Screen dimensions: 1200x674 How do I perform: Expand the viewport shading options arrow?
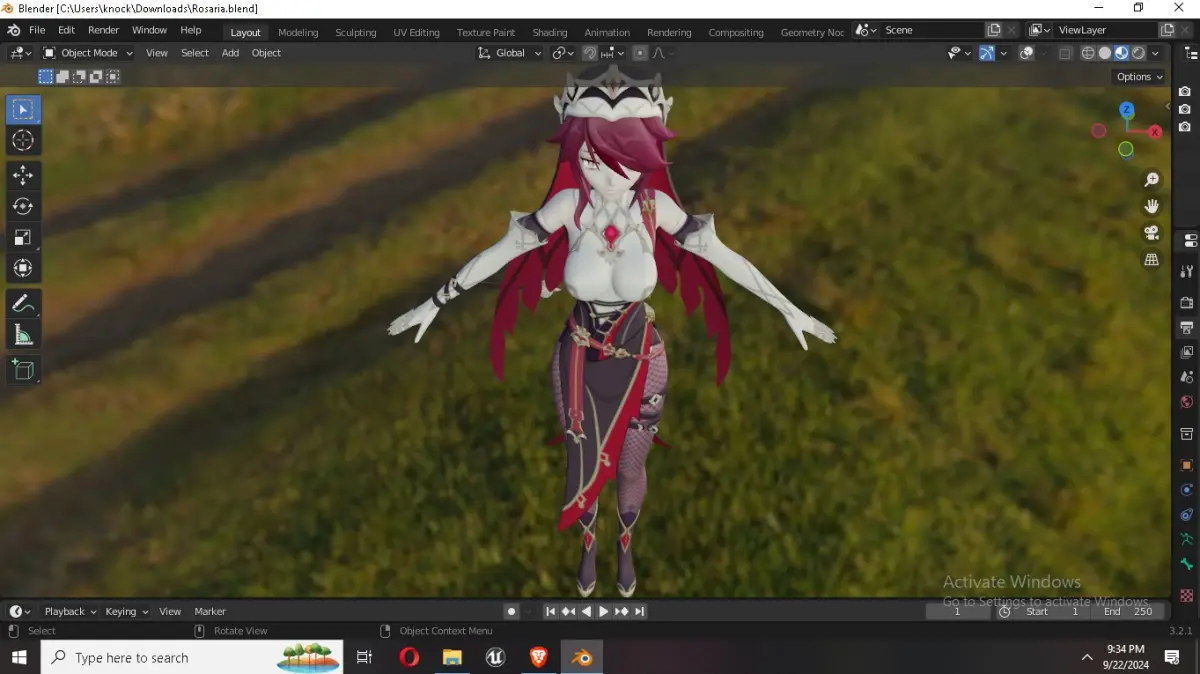pyautogui.click(x=1155, y=53)
